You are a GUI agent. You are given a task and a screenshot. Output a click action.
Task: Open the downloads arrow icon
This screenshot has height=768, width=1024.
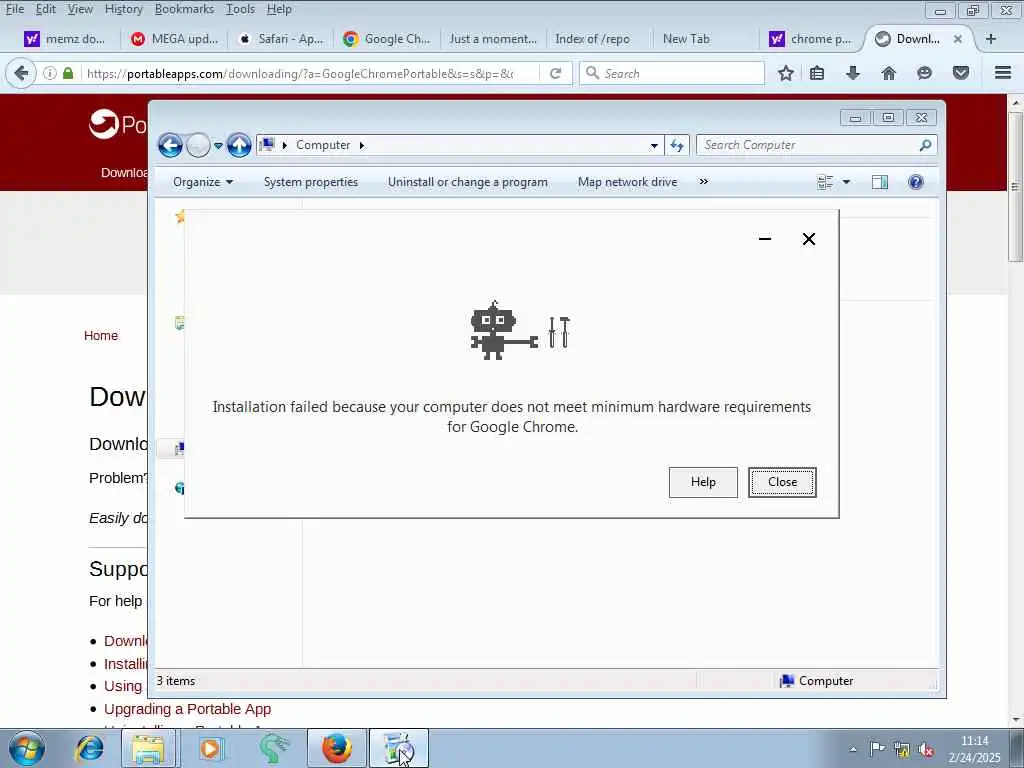pyautogui.click(x=852, y=73)
